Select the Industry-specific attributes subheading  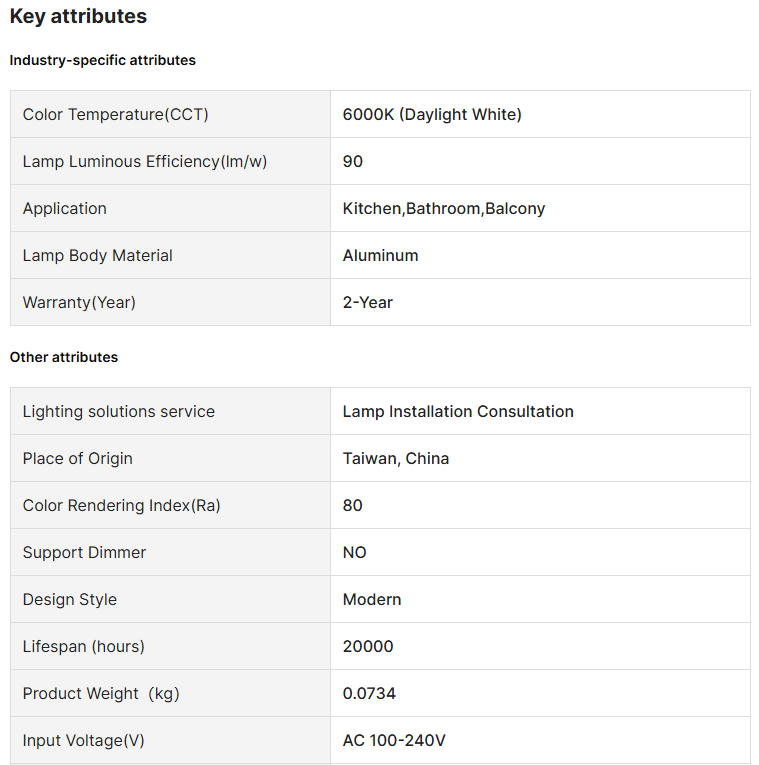click(x=103, y=60)
